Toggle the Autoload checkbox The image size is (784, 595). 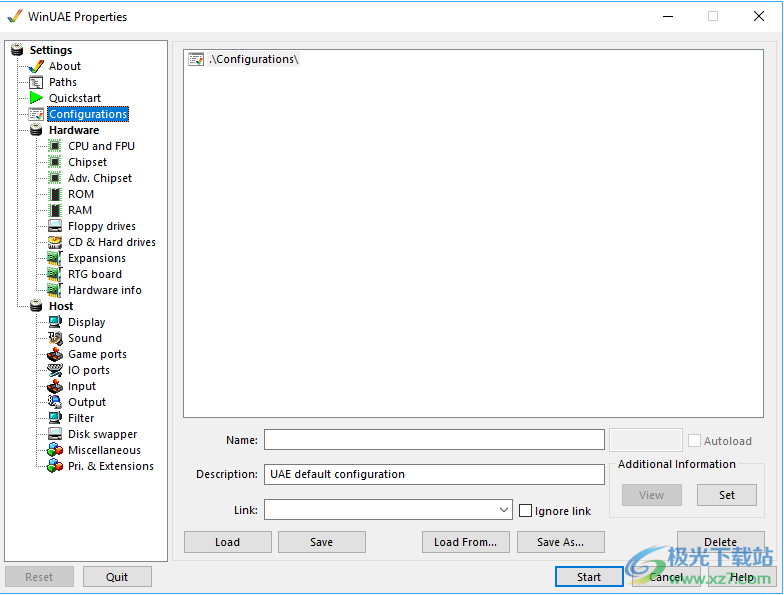[694, 440]
